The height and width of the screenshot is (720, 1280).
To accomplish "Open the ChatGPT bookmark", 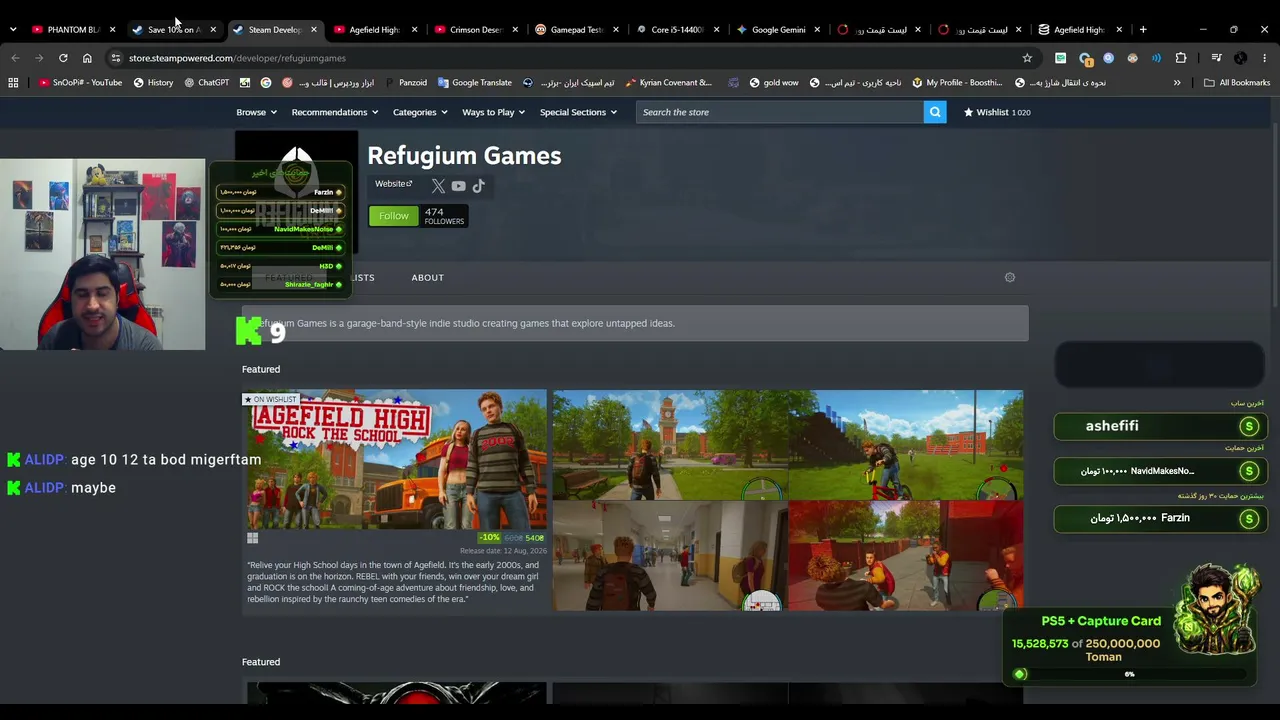I will click(207, 83).
